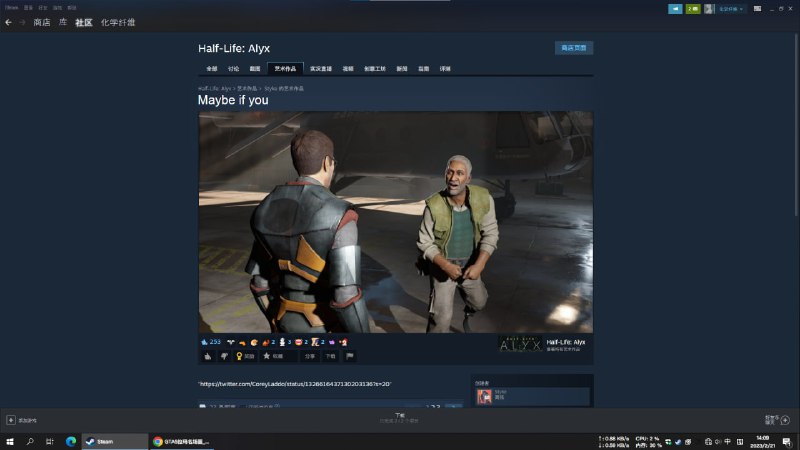The image size is (800, 450).
Task: Open the 社区 community section
Action: (84, 22)
